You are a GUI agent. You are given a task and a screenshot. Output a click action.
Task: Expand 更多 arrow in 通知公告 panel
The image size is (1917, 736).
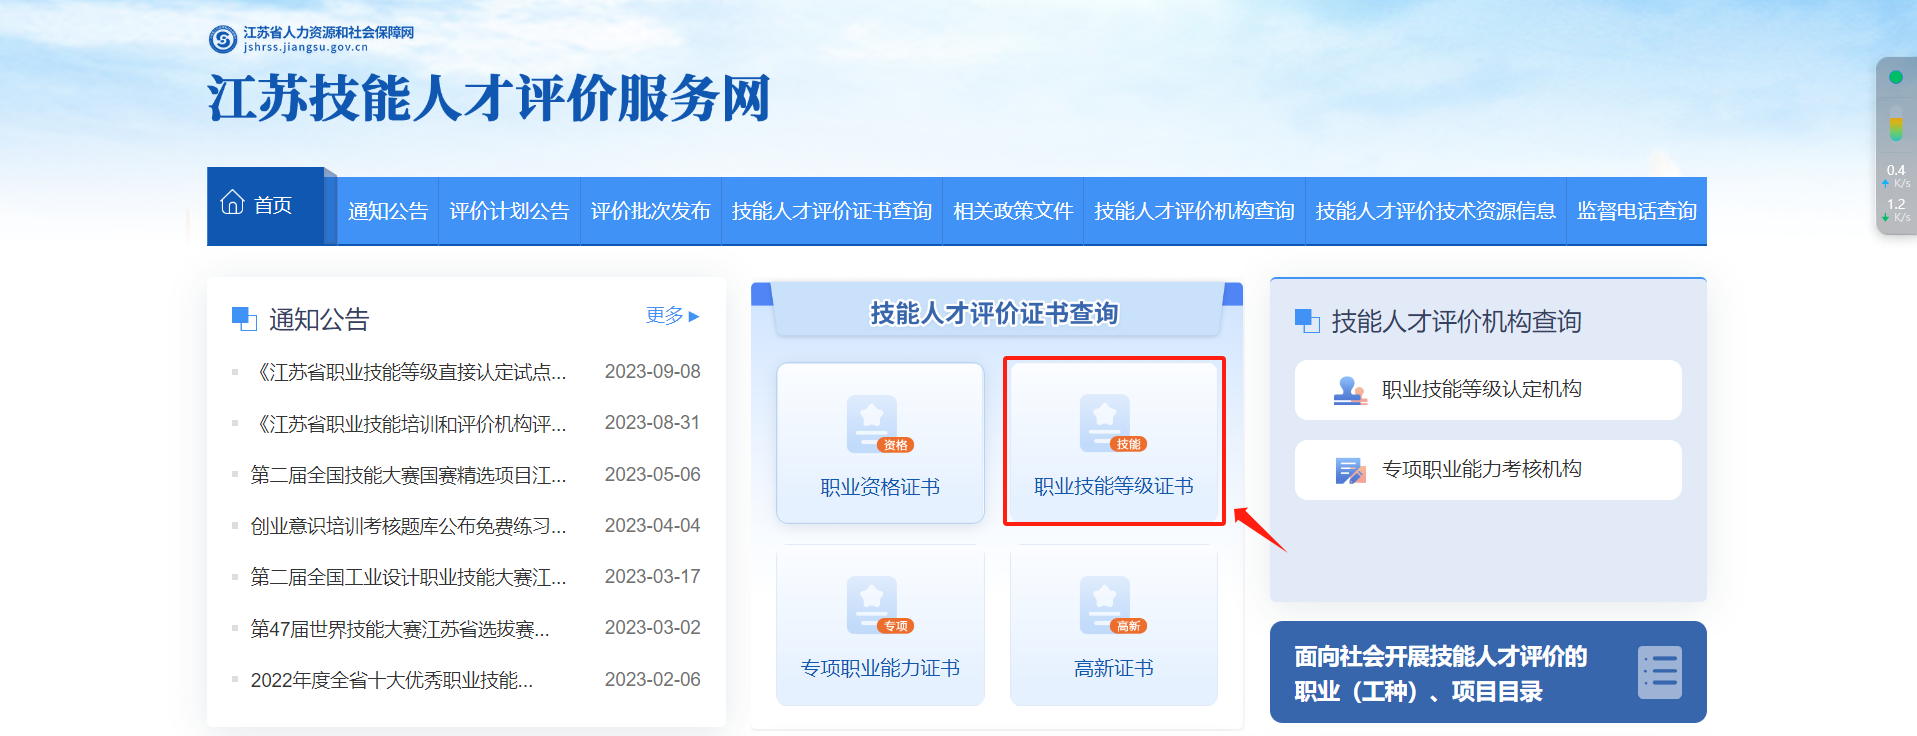[694, 317]
